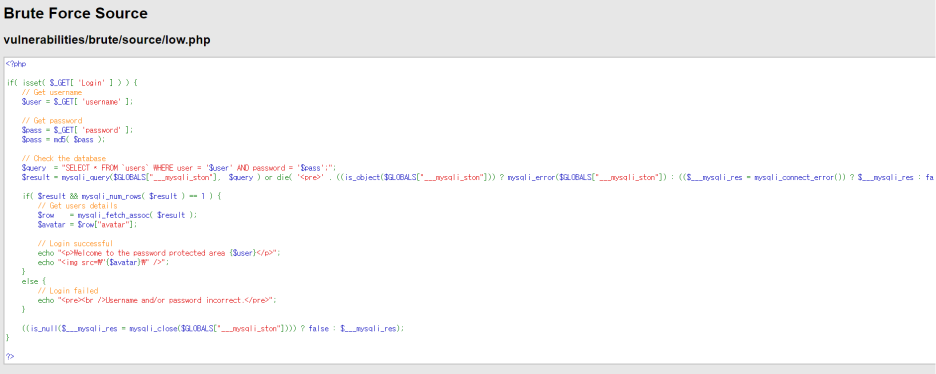This screenshot has width=936, height=374.
Task: Click the $avatar = $row["avatar"] line
Action: pyautogui.click(x=87, y=224)
